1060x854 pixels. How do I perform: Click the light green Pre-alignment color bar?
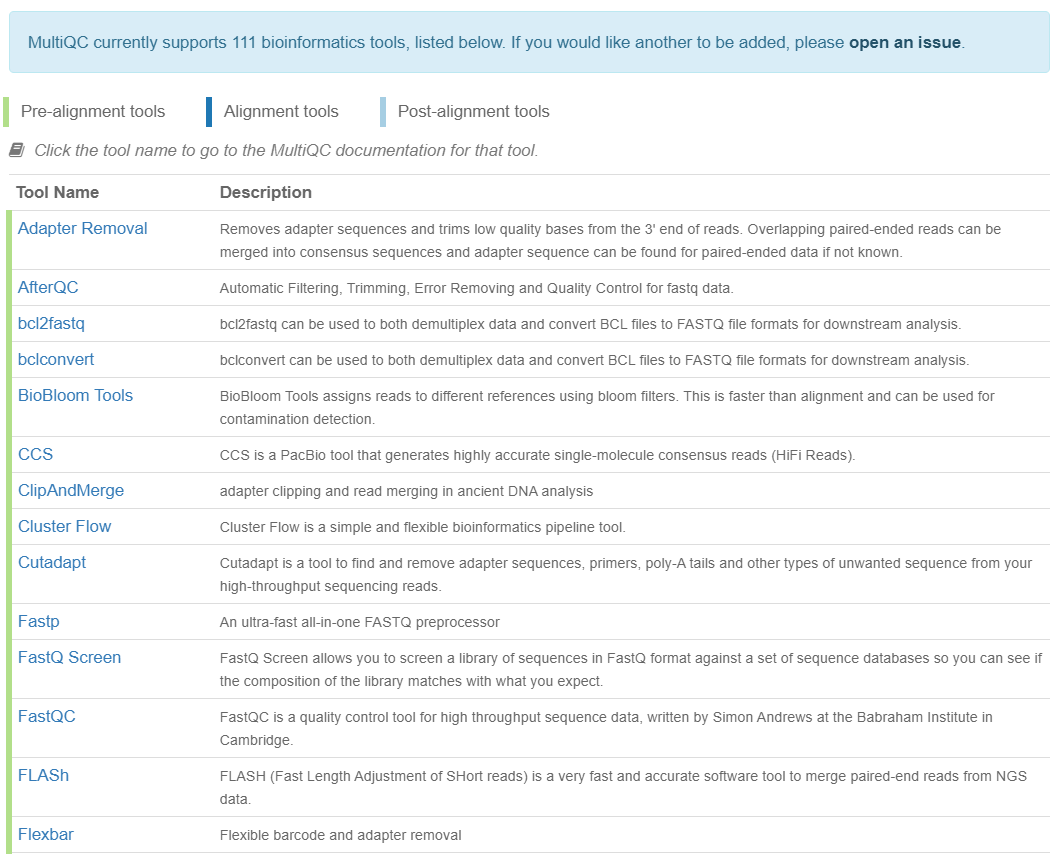click(x=6, y=112)
